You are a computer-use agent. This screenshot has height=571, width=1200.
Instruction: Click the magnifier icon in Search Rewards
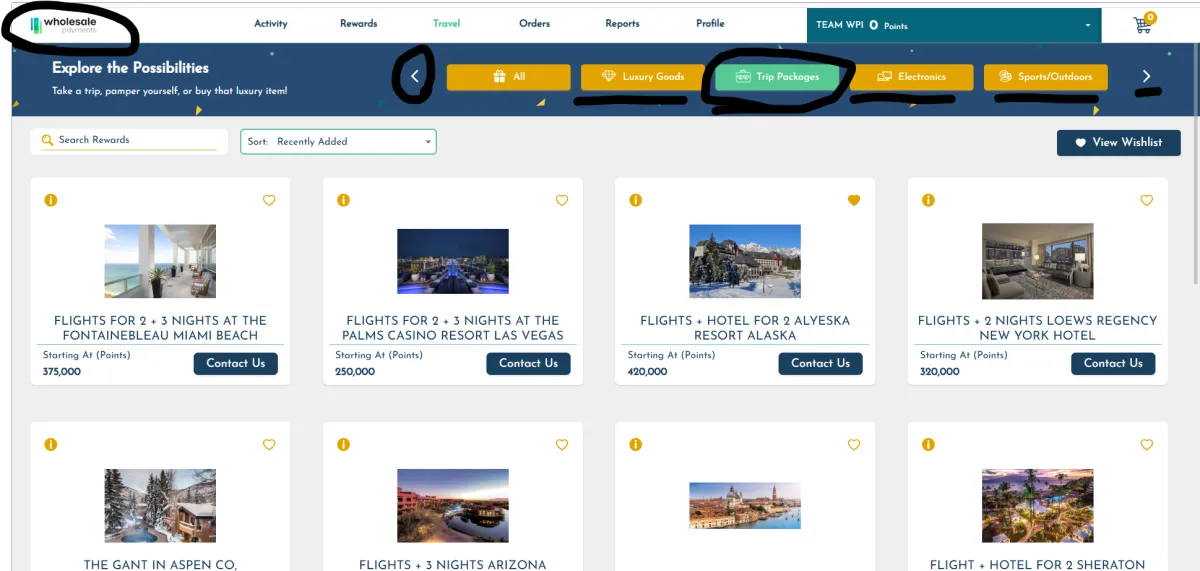(x=47, y=141)
